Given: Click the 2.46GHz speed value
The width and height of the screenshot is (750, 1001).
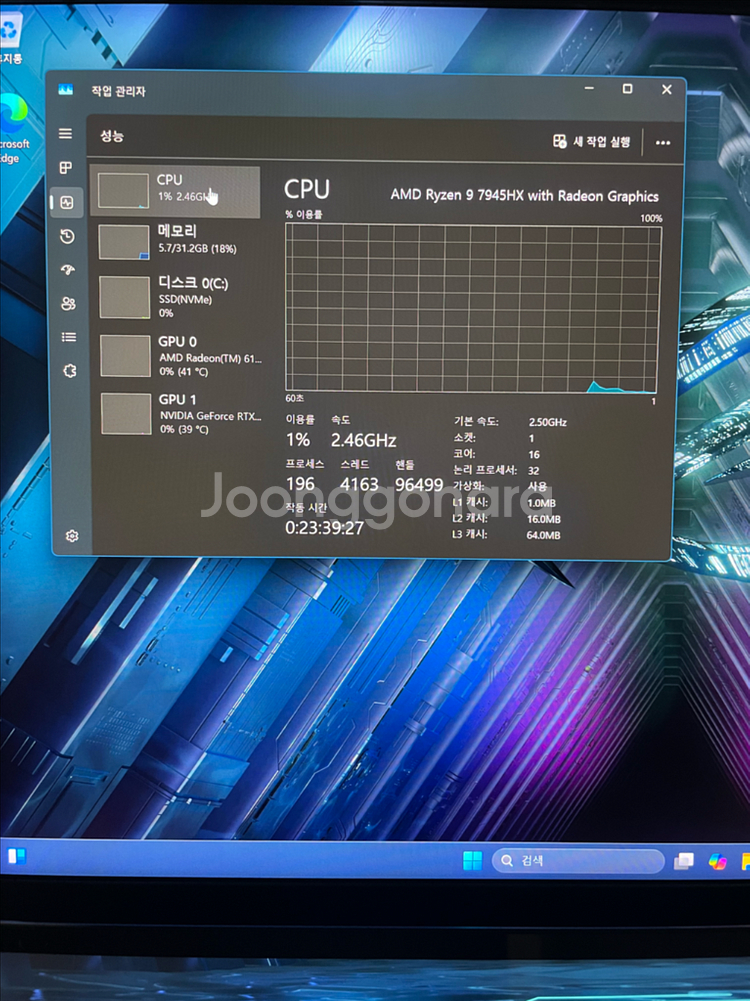Looking at the screenshot, I should coord(363,440).
